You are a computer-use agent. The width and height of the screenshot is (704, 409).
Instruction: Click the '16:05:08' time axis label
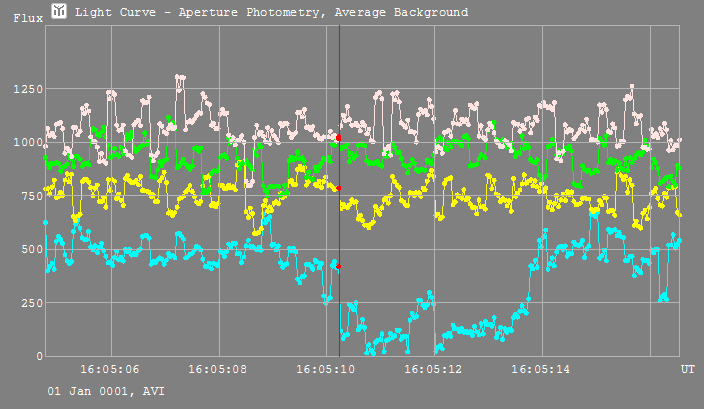[x=217, y=369]
